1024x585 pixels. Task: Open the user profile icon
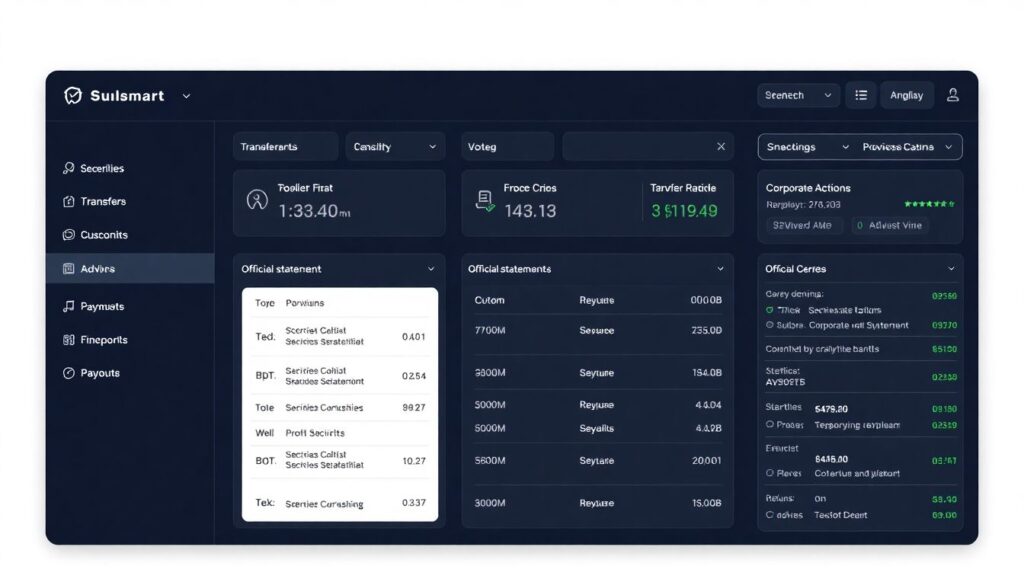[x=952, y=95]
